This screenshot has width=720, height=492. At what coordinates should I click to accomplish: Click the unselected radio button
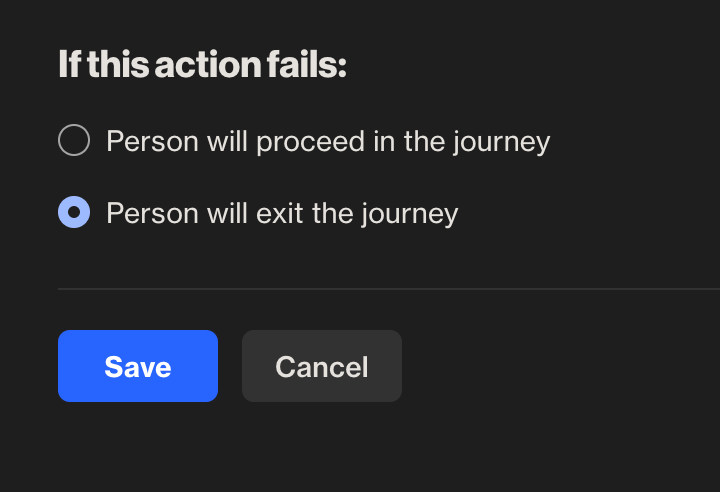click(x=74, y=141)
